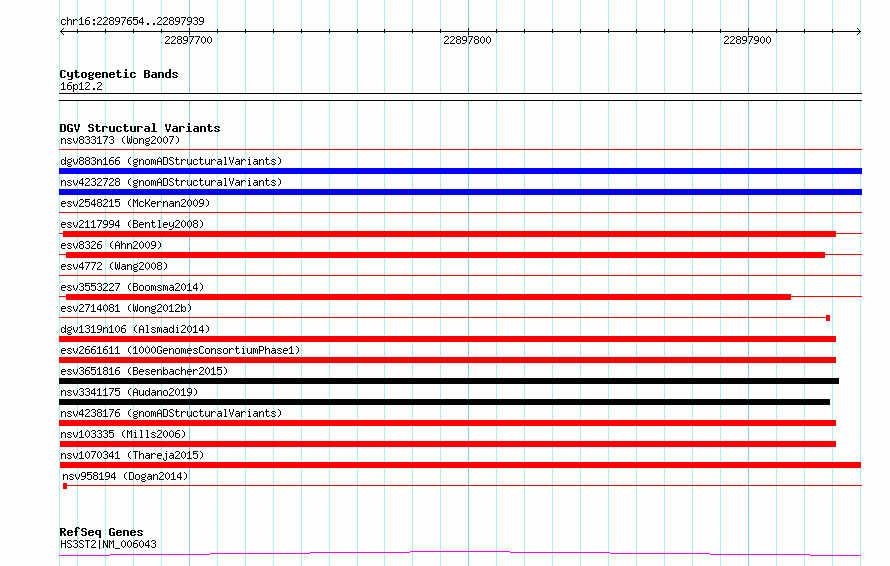Image resolution: width=890 pixels, height=566 pixels.
Task: Click the nsv3341175 (Audano2019) label
Action: click(129, 392)
